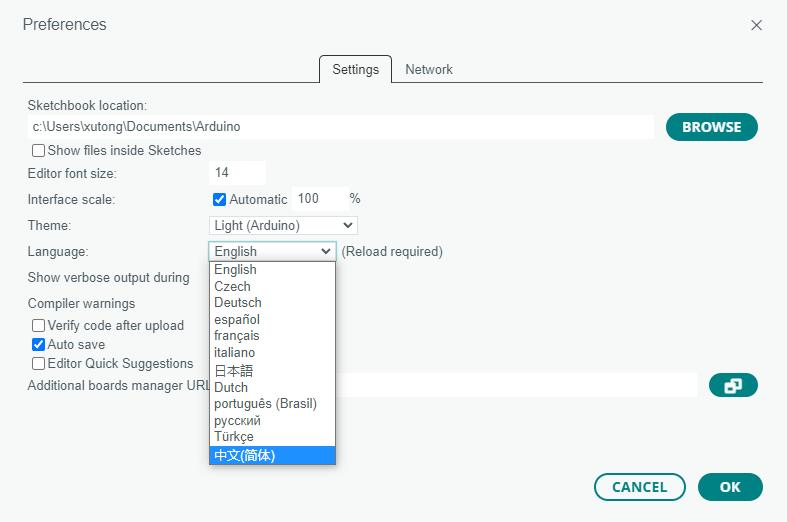Open additional boards manager URLs editor icon
This screenshot has width=787, height=522.
(x=732, y=385)
